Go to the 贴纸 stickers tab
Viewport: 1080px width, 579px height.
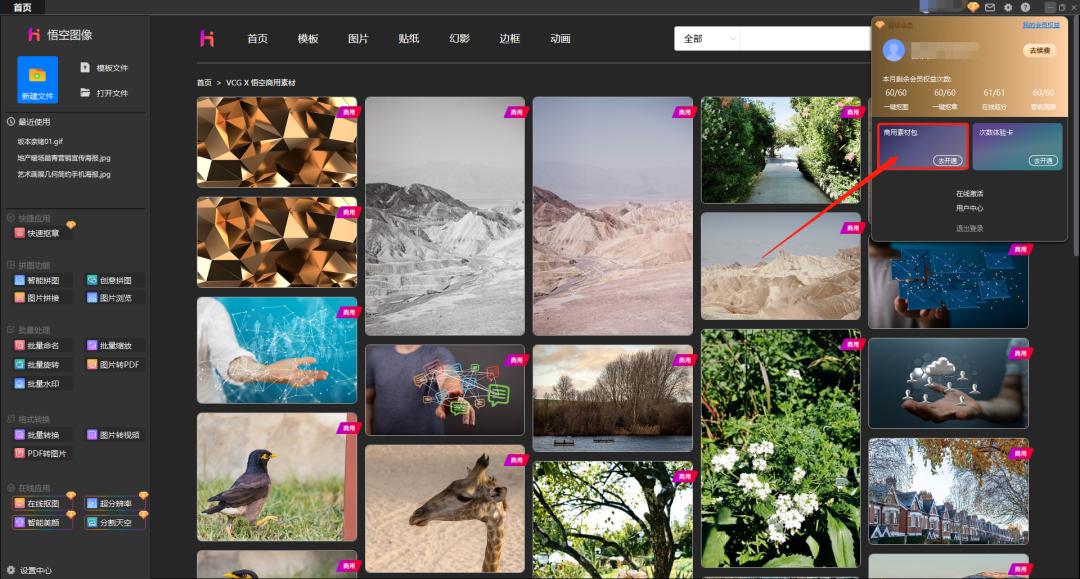coord(408,39)
